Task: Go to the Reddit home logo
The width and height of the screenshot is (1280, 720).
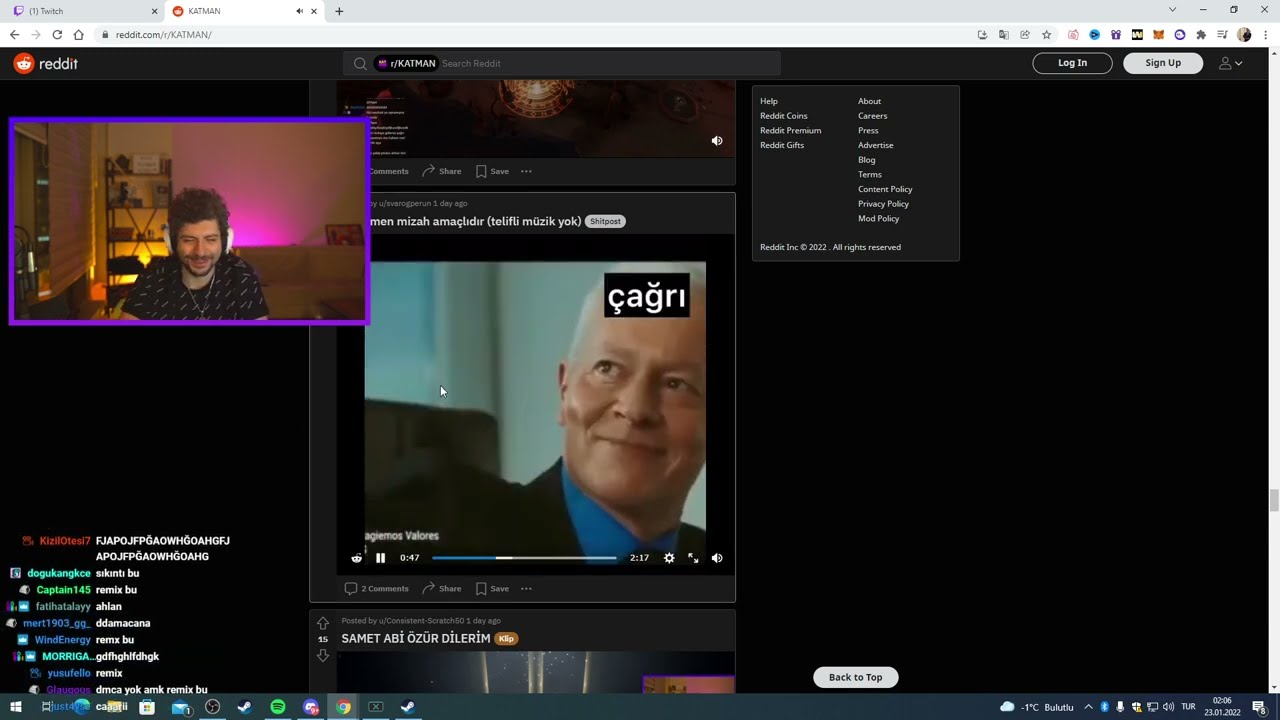Action: pos(45,63)
